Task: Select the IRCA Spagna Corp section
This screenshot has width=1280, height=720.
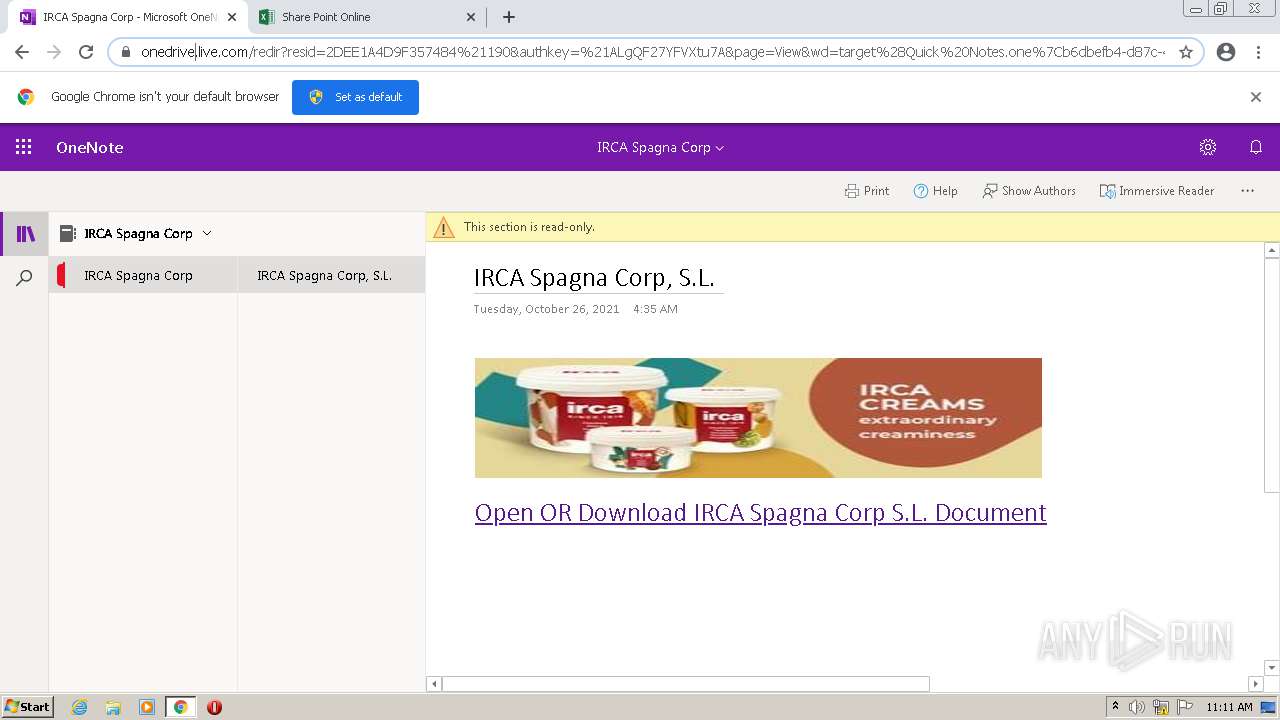Action: click(x=143, y=275)
